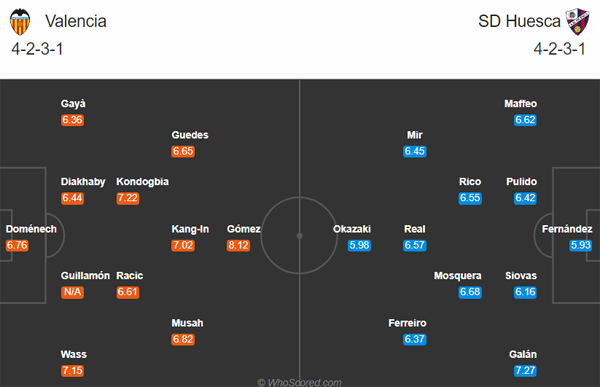The width and height of the screenshot is (600, 387).
Task: Click the SD Huesca club crest icon
Action: tap(578, 21)
